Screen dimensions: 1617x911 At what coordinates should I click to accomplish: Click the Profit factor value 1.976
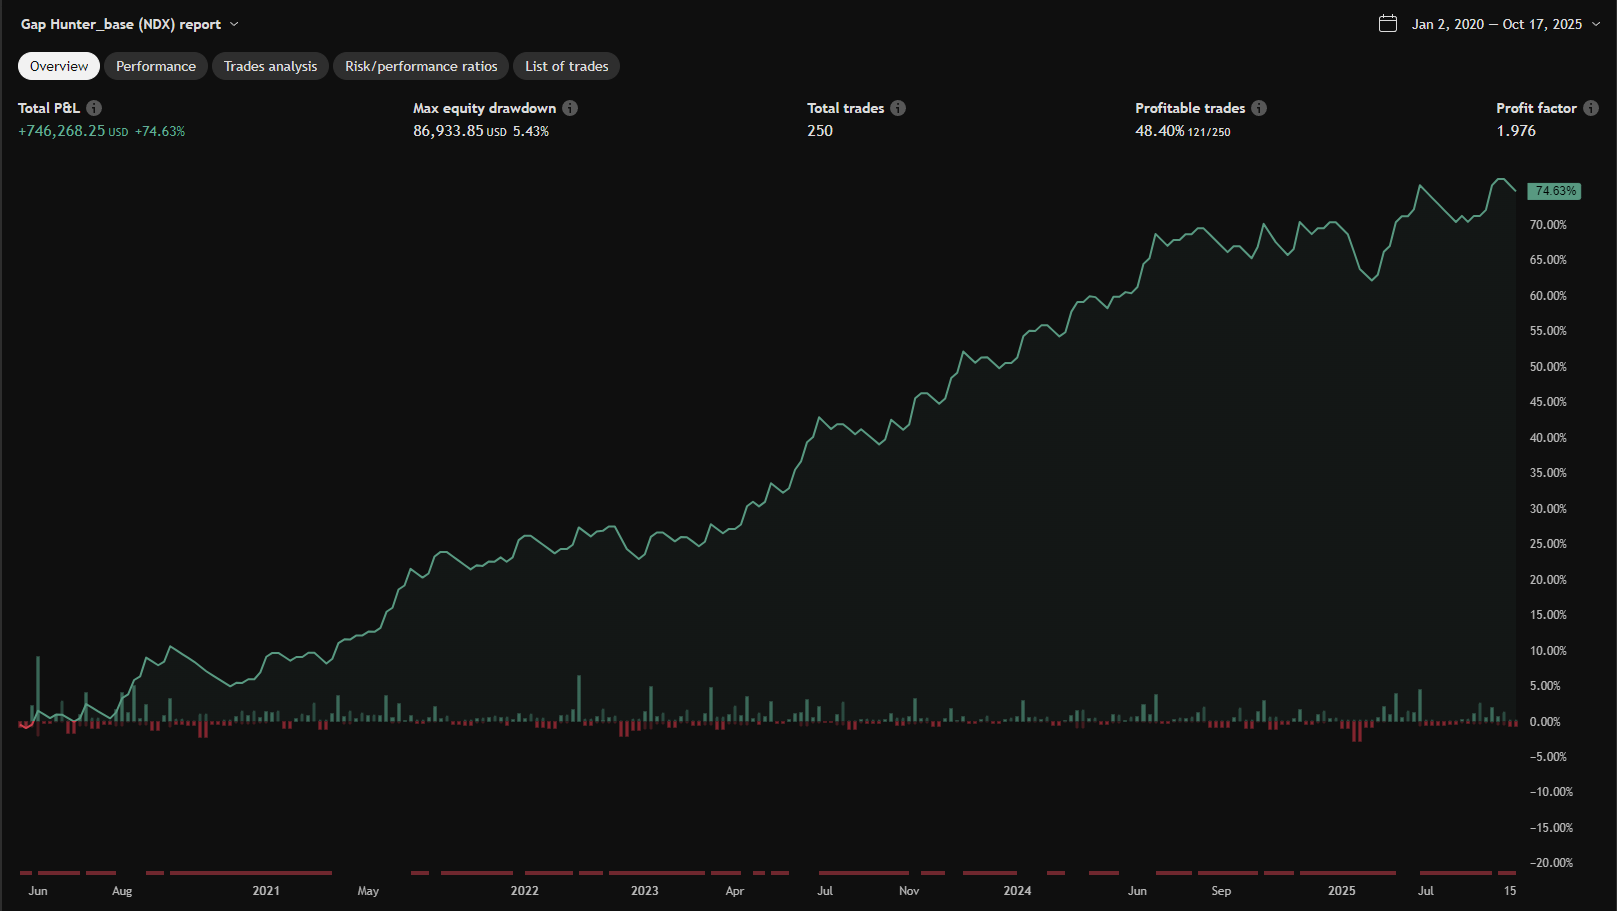(1516, 131)
